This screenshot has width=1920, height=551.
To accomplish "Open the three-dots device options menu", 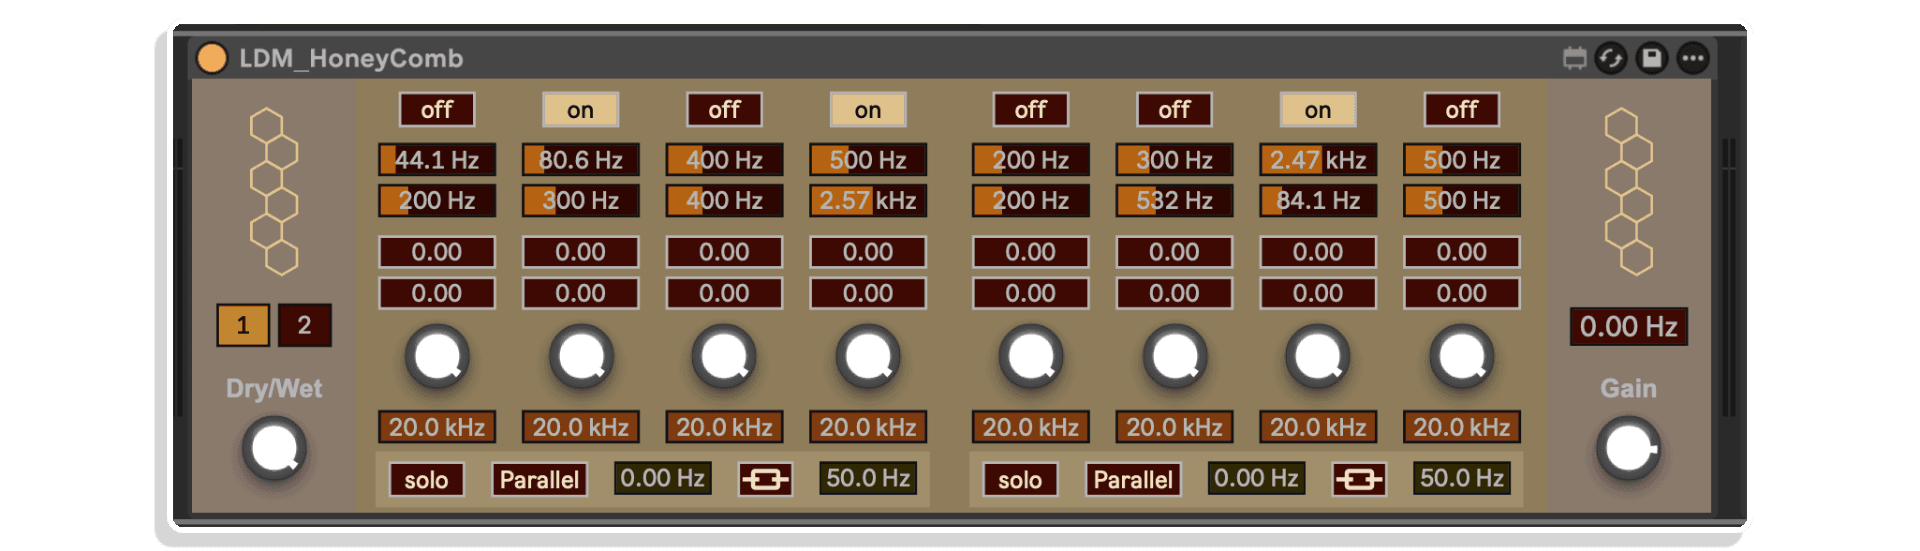I will click(1692, 58).
